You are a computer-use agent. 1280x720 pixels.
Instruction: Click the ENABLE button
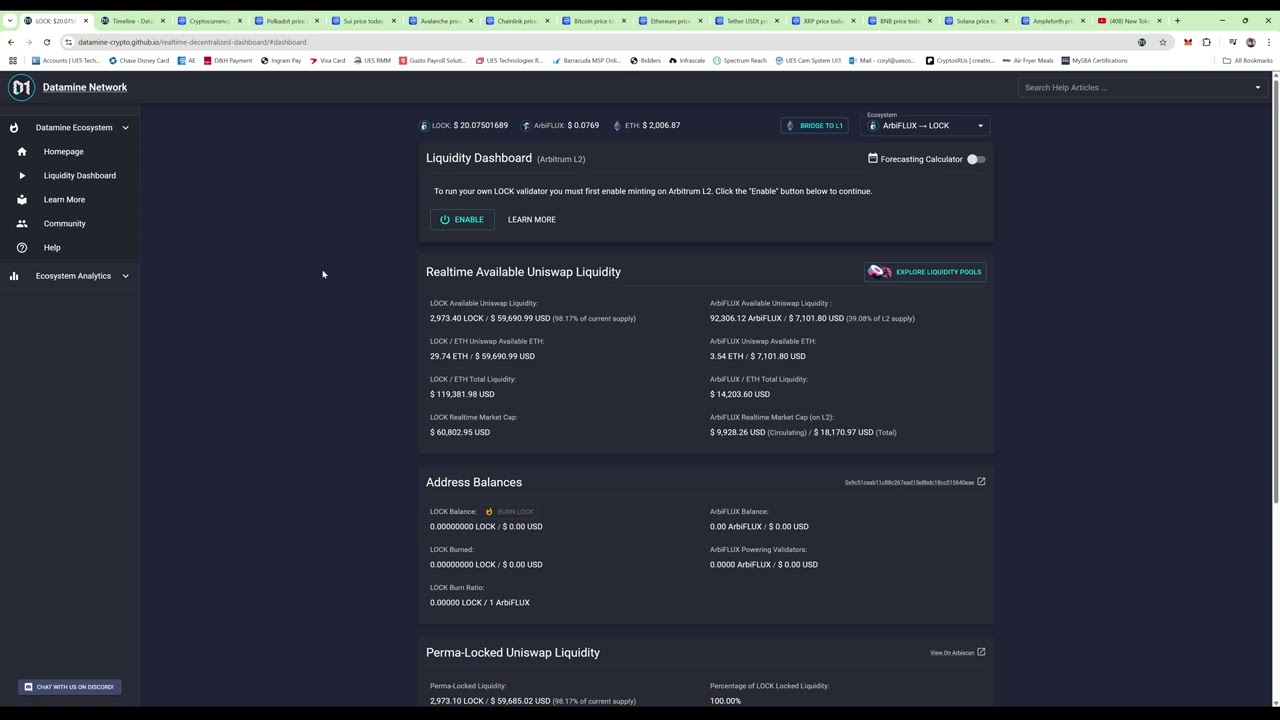[462, 220]
